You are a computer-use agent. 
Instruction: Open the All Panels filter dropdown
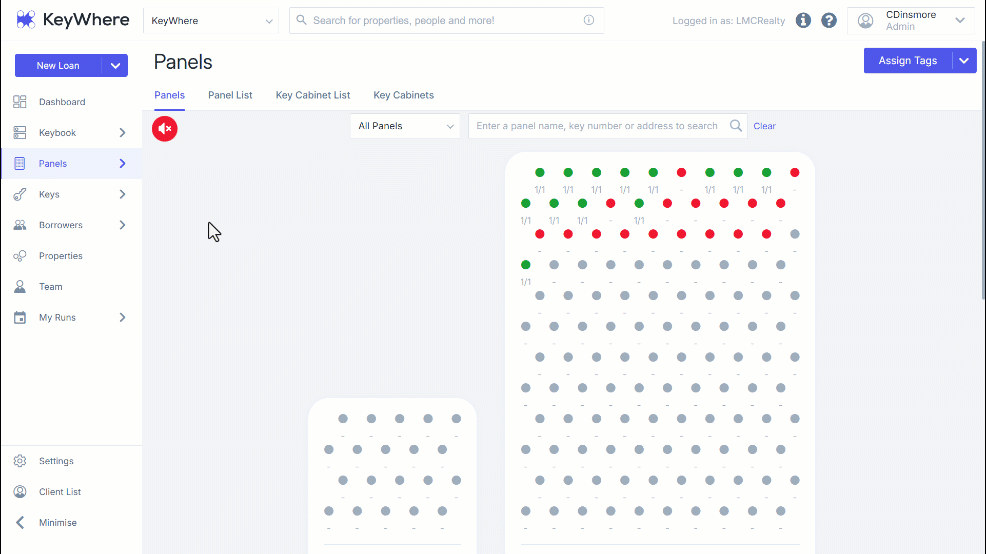[x=405, y=126]
